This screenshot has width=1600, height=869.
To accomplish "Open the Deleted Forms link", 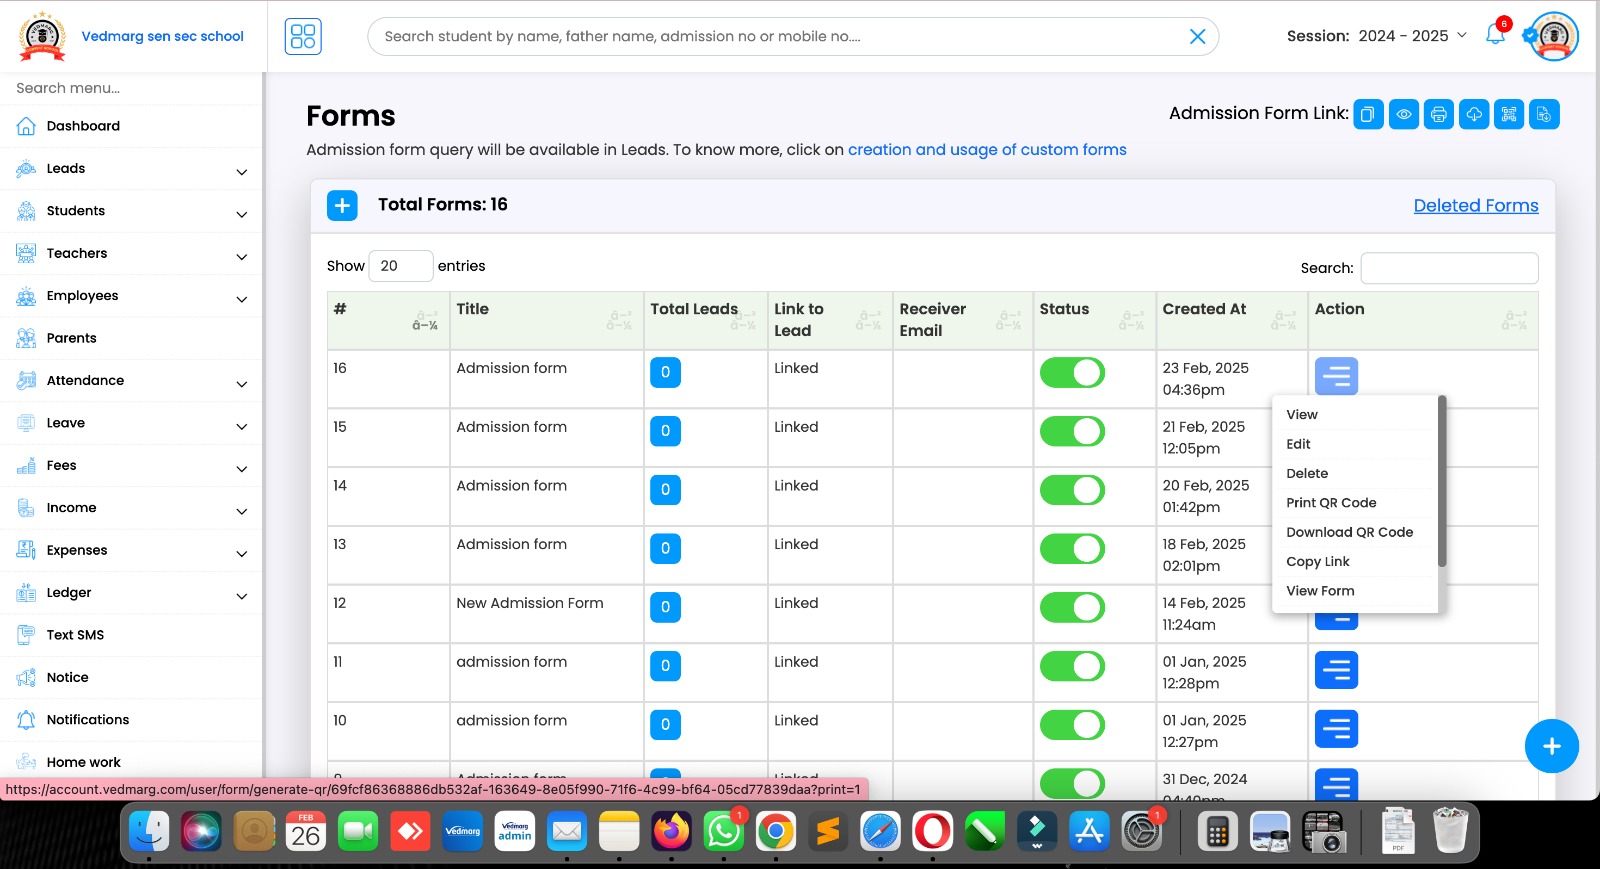I will tap(1476, 206).
